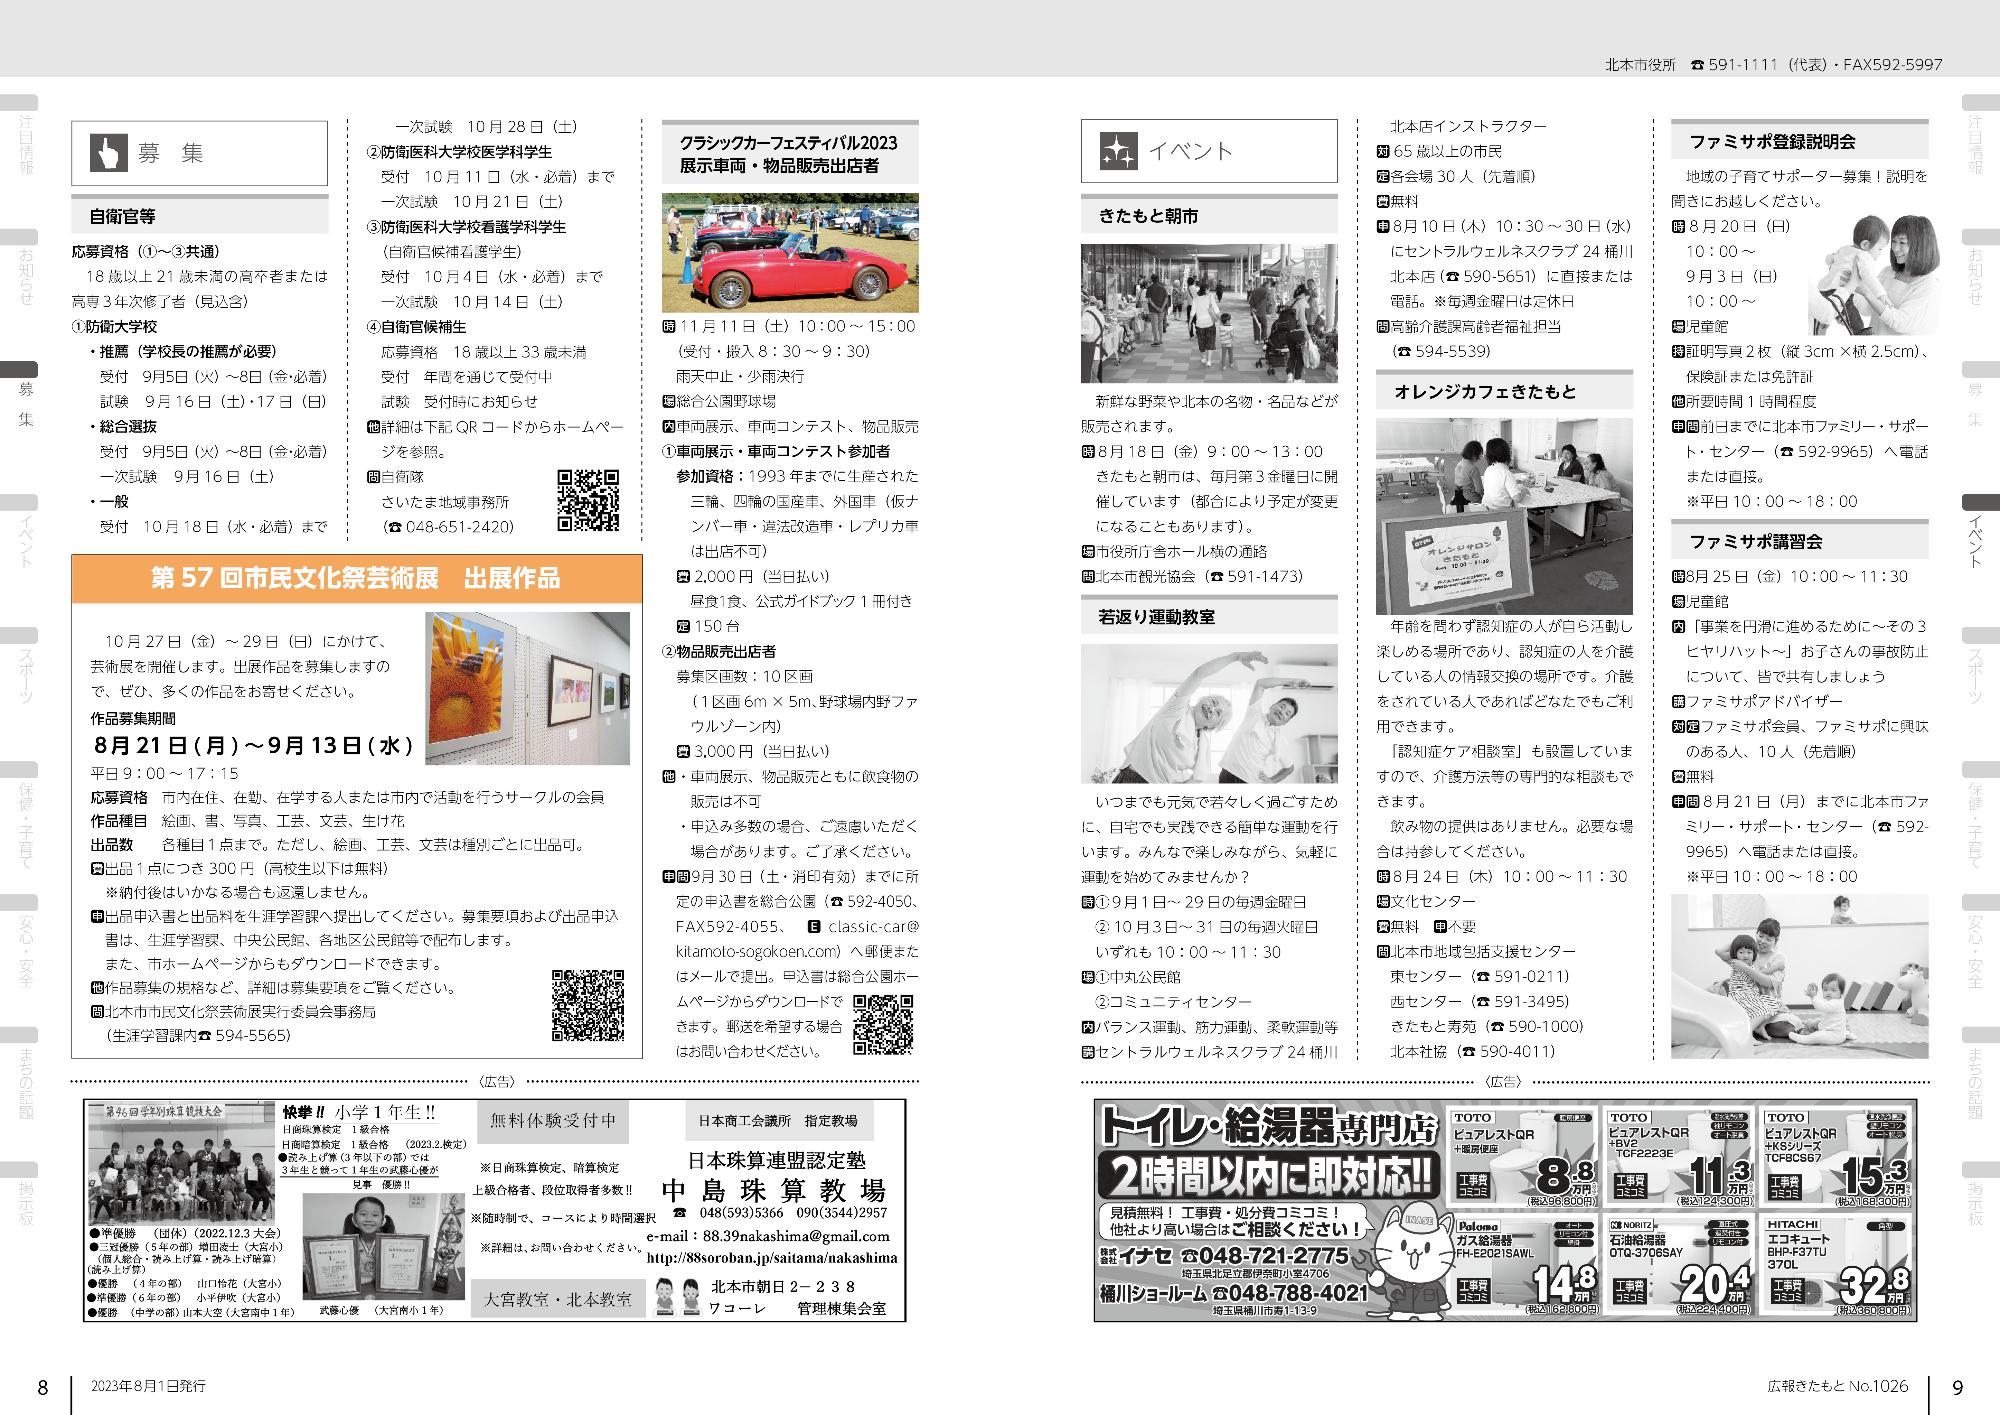The image size is (2000, 1415).
Task: Click the QR code in the 自衛官等 section
Action: 588,500
